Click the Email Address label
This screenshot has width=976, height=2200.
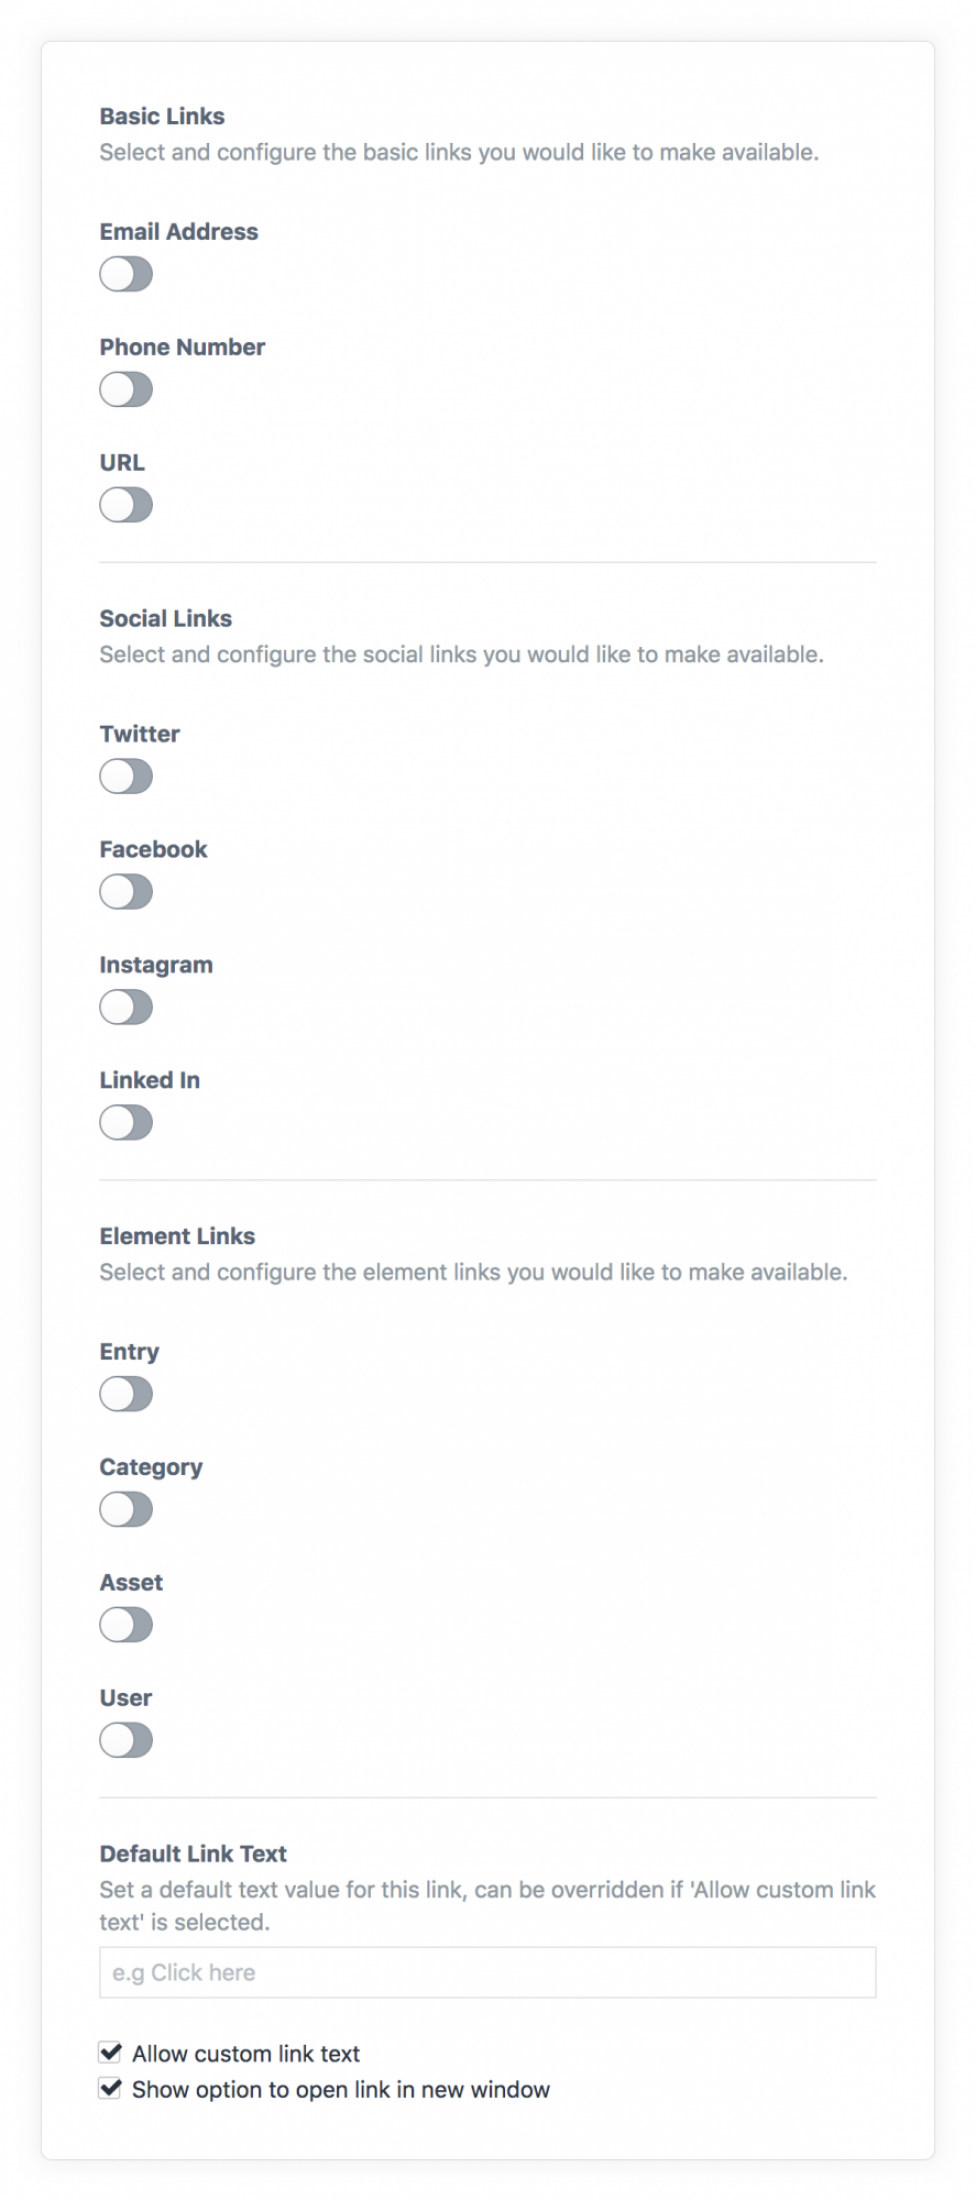click(179, 232)
